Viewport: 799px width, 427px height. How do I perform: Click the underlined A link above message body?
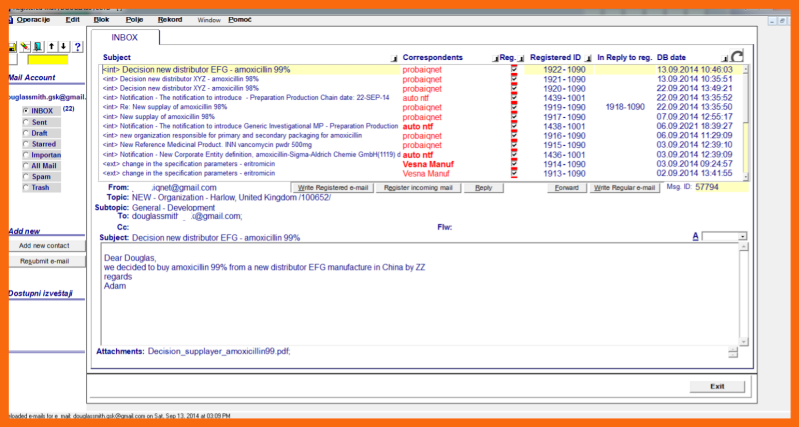coord(695,236)
